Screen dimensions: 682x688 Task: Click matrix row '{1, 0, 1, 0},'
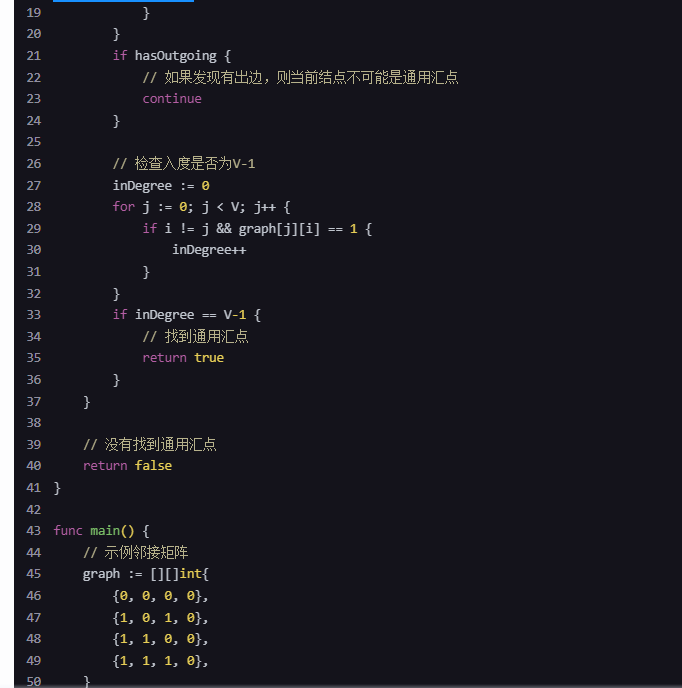[160, 617]
